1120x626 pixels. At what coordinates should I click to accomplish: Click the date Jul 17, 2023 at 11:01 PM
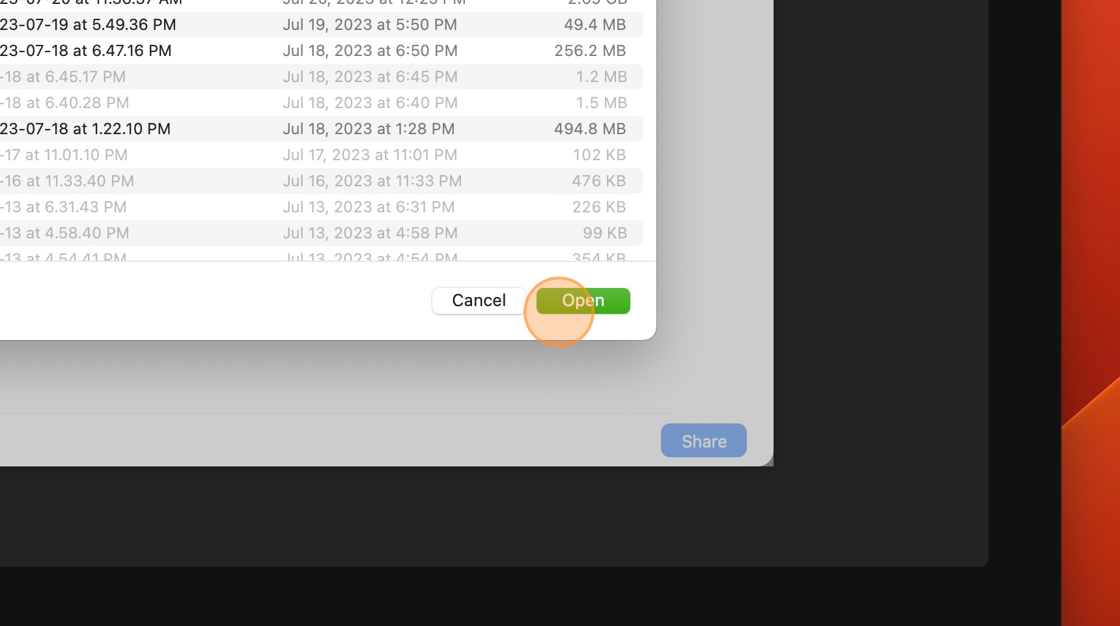(370, 155)
